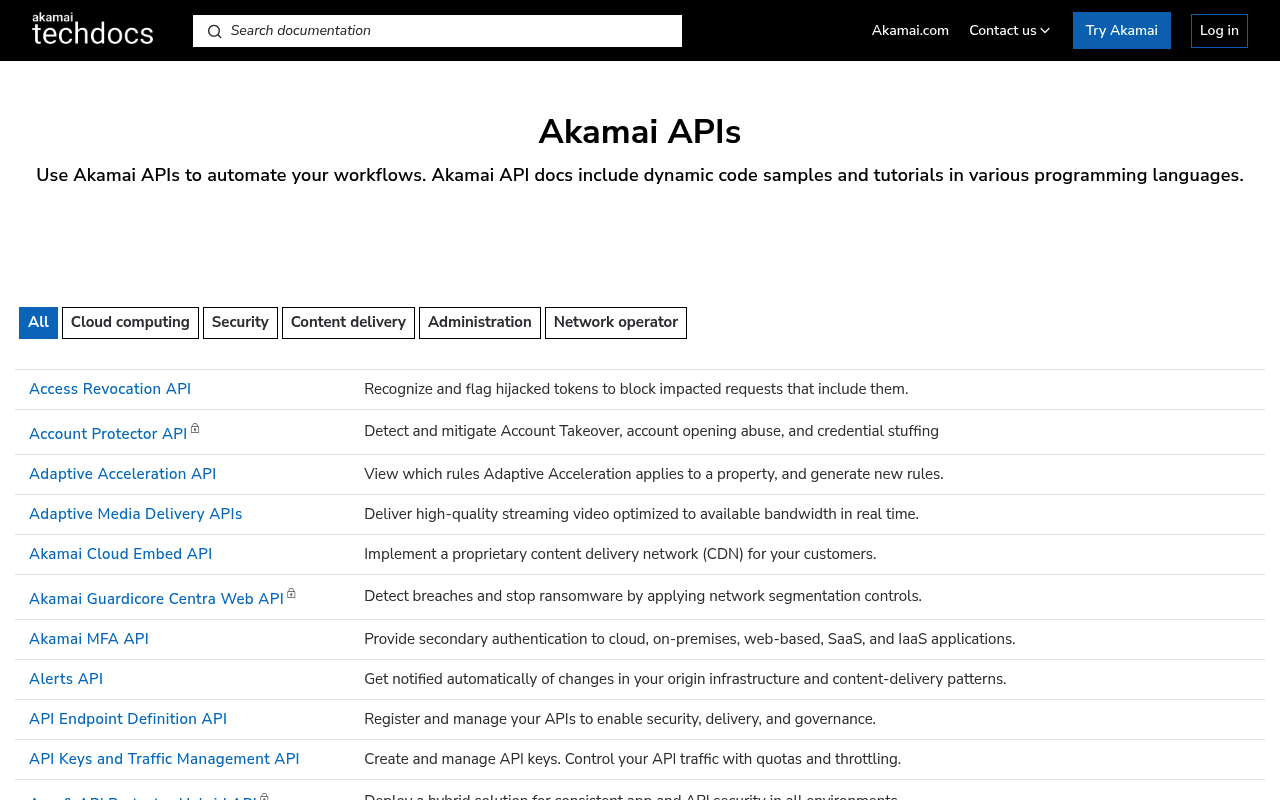Click description 'View which rules Adaptive Acceleration applies'
Image resolution: width=1280 pixels, height=800 pixels.
tap(653, 474)
